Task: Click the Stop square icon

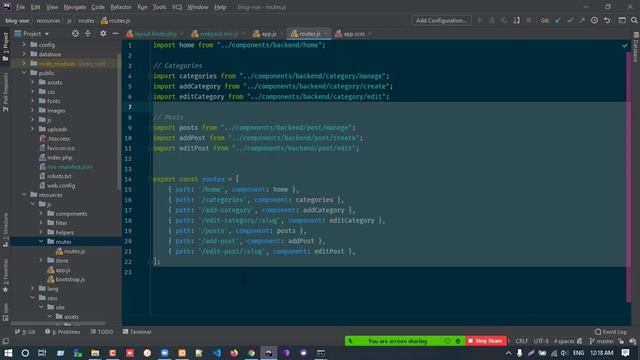Action: click(x=529, y=20)
